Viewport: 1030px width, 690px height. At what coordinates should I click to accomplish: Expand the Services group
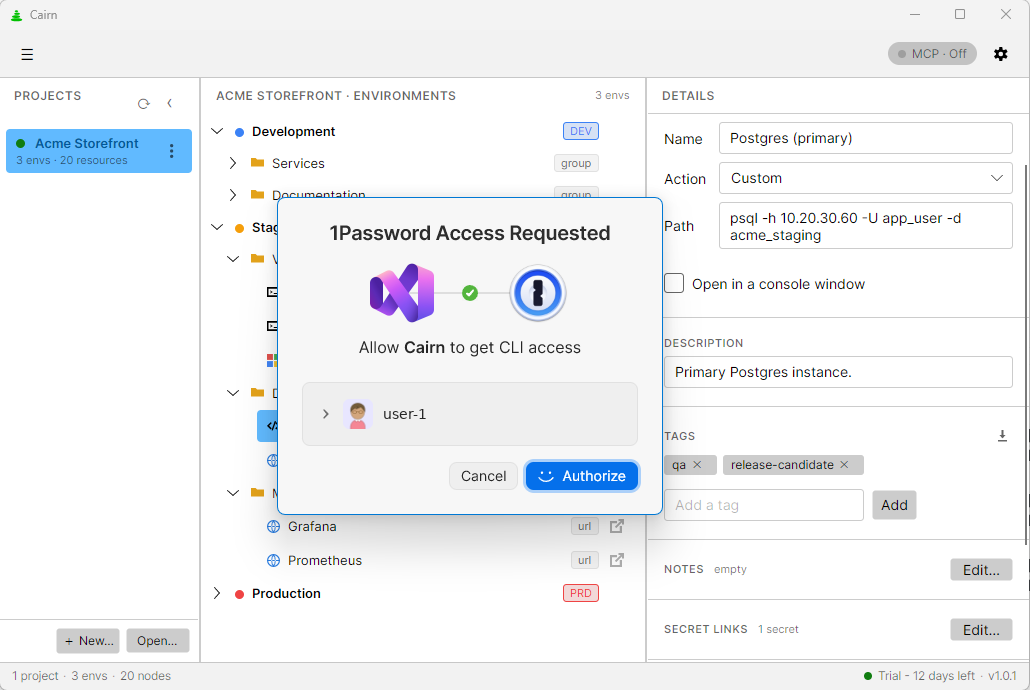pos(233,163)
